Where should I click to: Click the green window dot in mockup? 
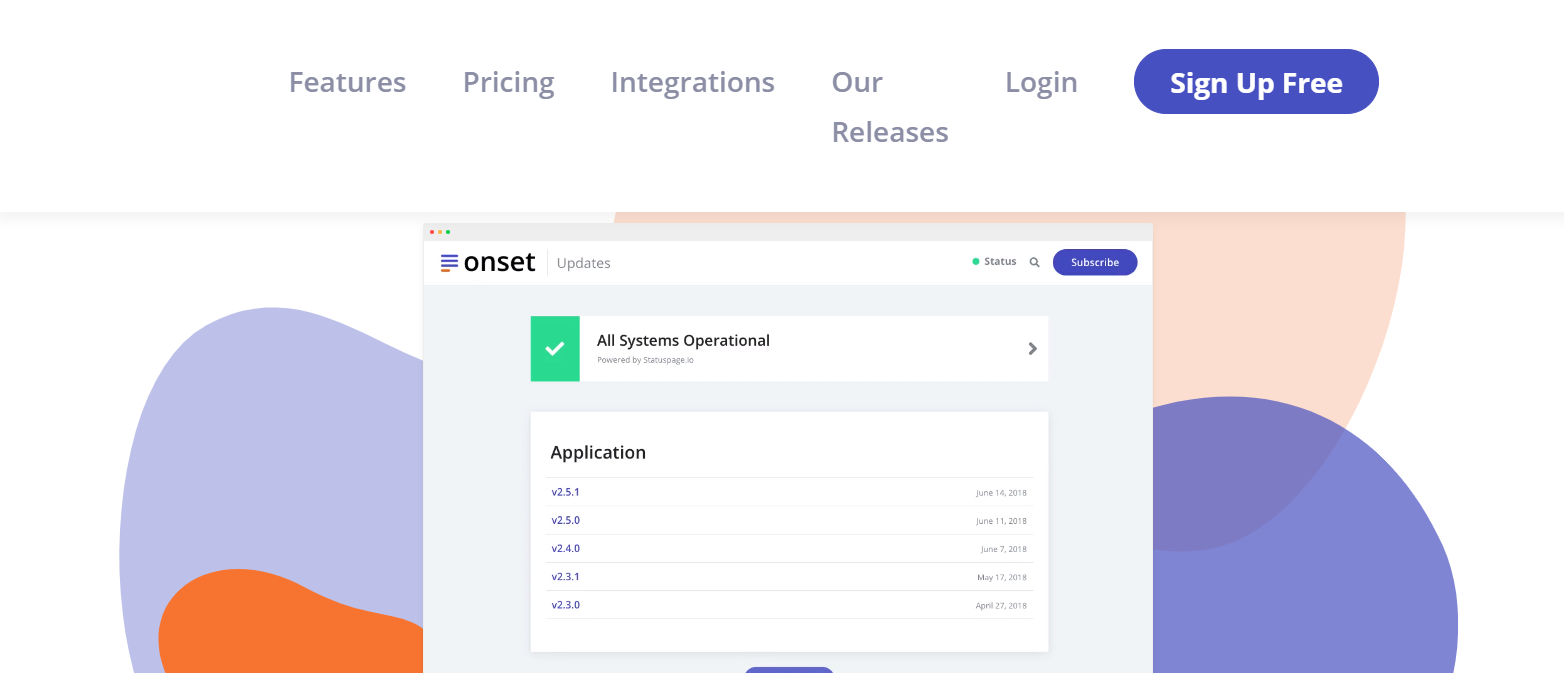click(448, 232)
